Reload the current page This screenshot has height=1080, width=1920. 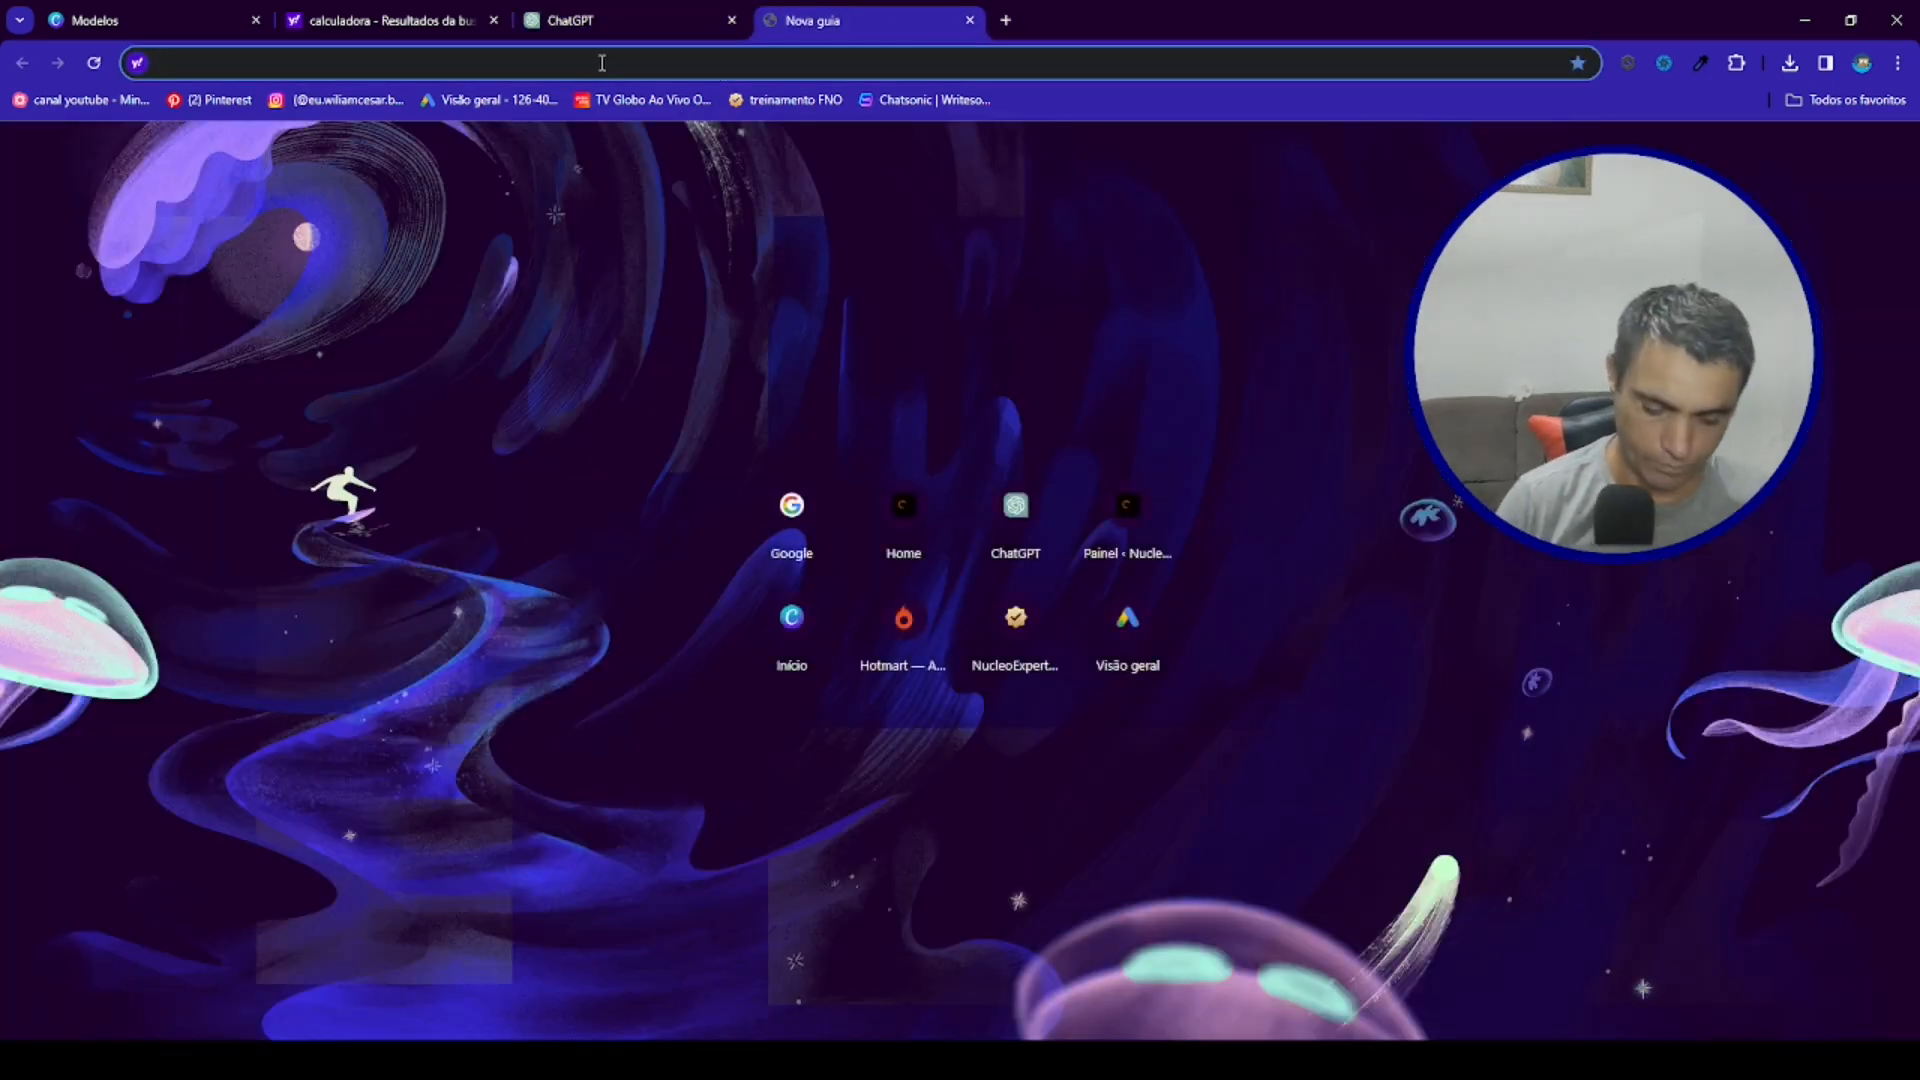pos(94,63)
